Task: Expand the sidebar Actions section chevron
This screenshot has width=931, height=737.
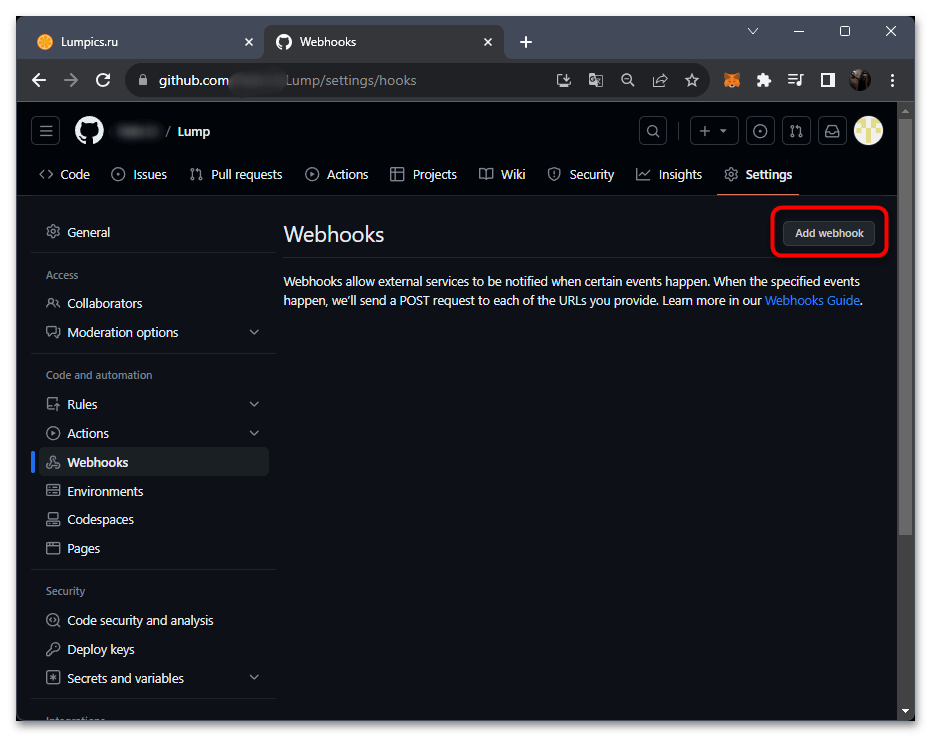Action: [254, 433]
